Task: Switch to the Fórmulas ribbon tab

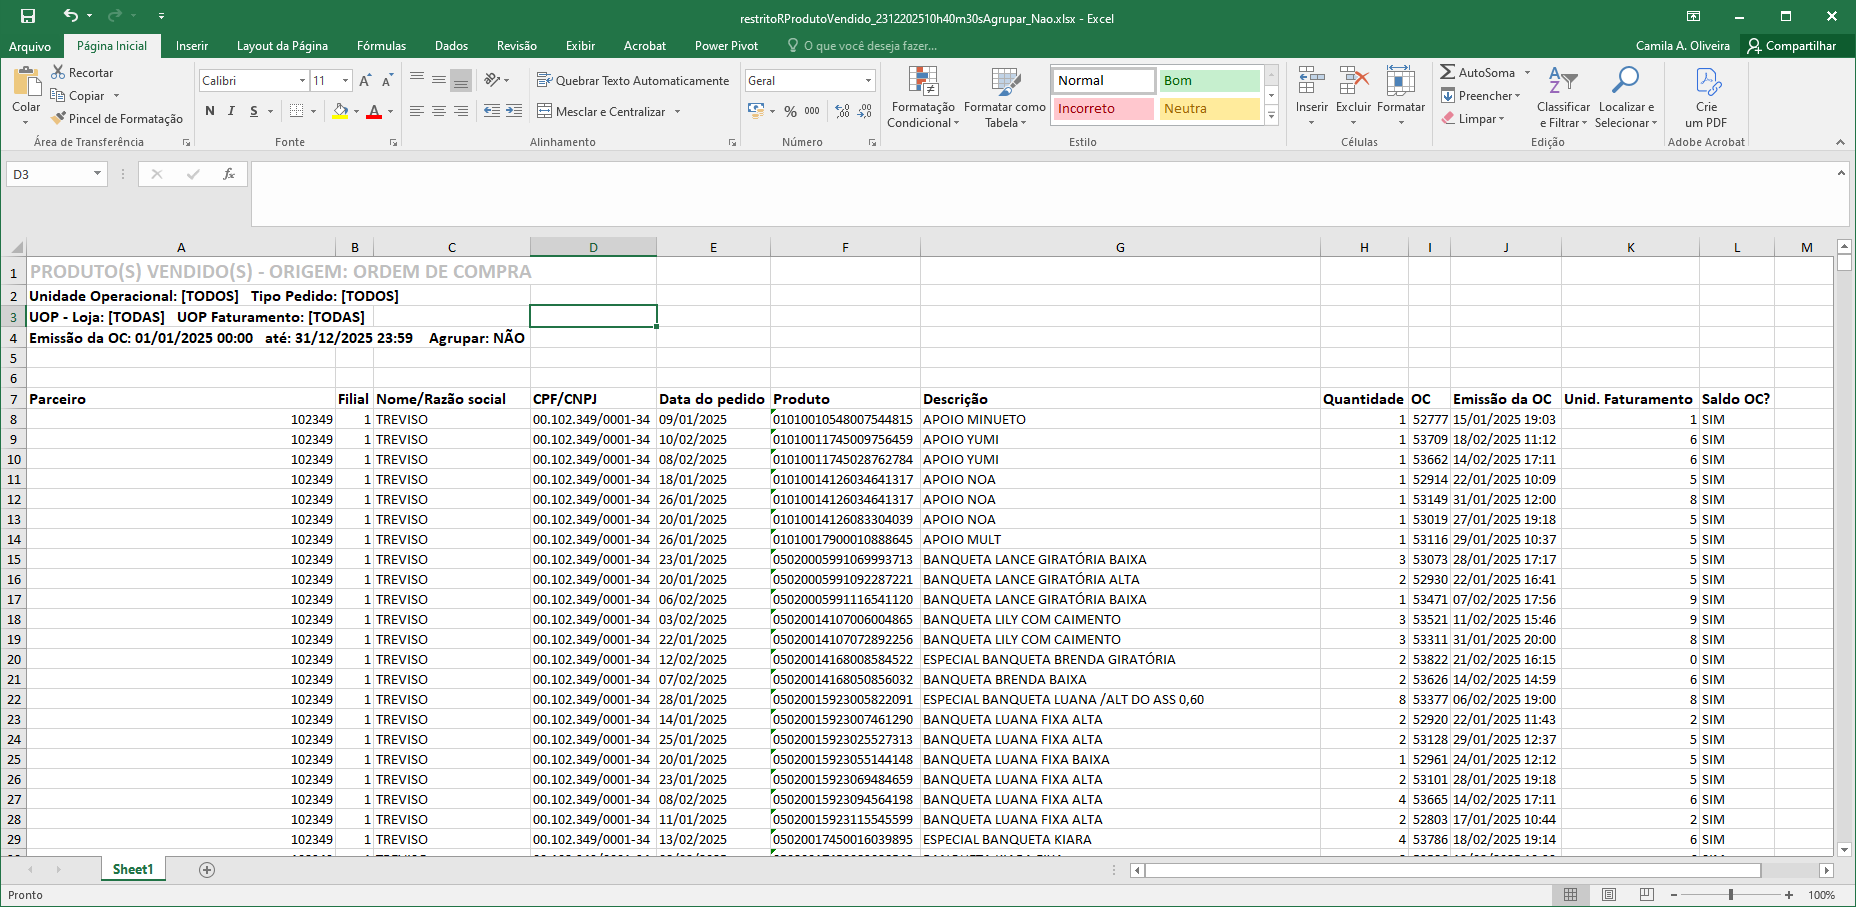Action: [x=381, y=46]
